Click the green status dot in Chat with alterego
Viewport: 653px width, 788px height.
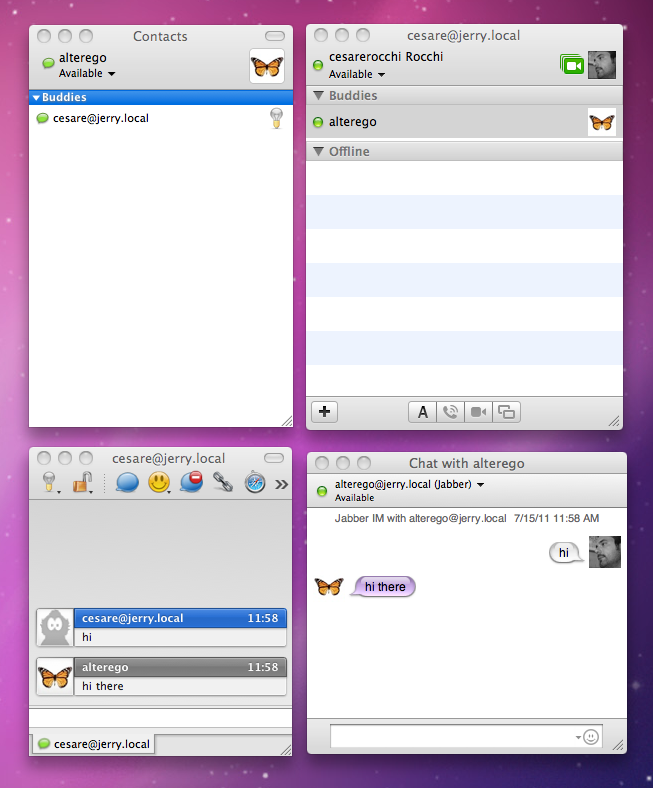(x=322, y=491)
